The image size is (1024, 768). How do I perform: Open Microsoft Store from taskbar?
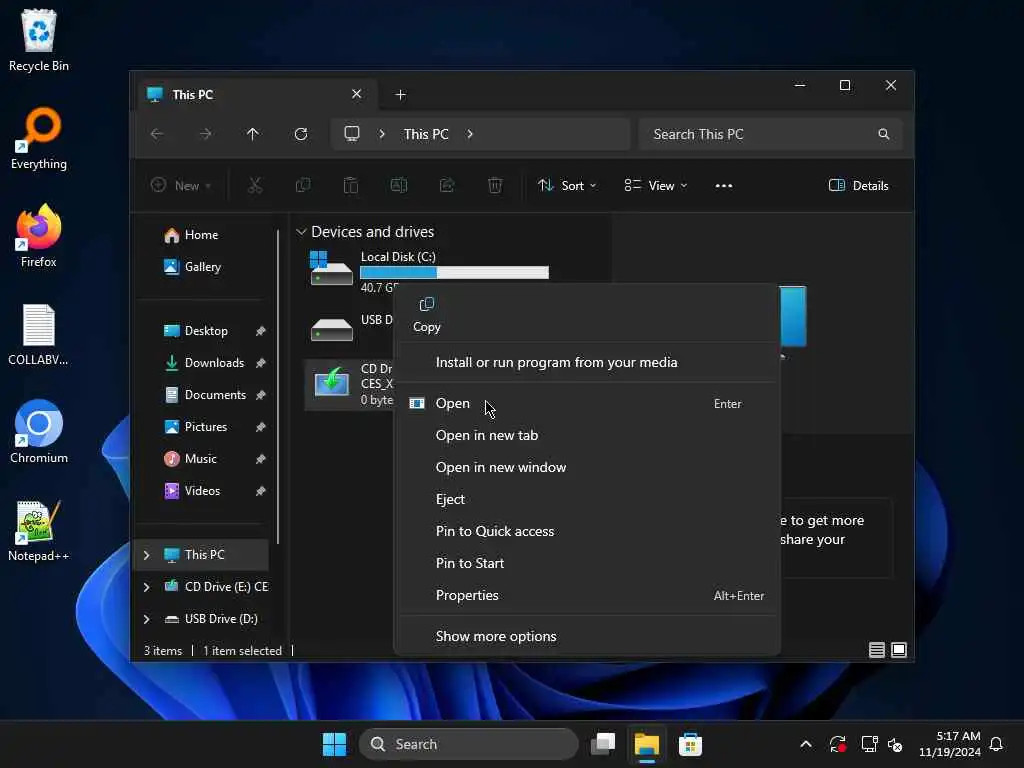690,744
